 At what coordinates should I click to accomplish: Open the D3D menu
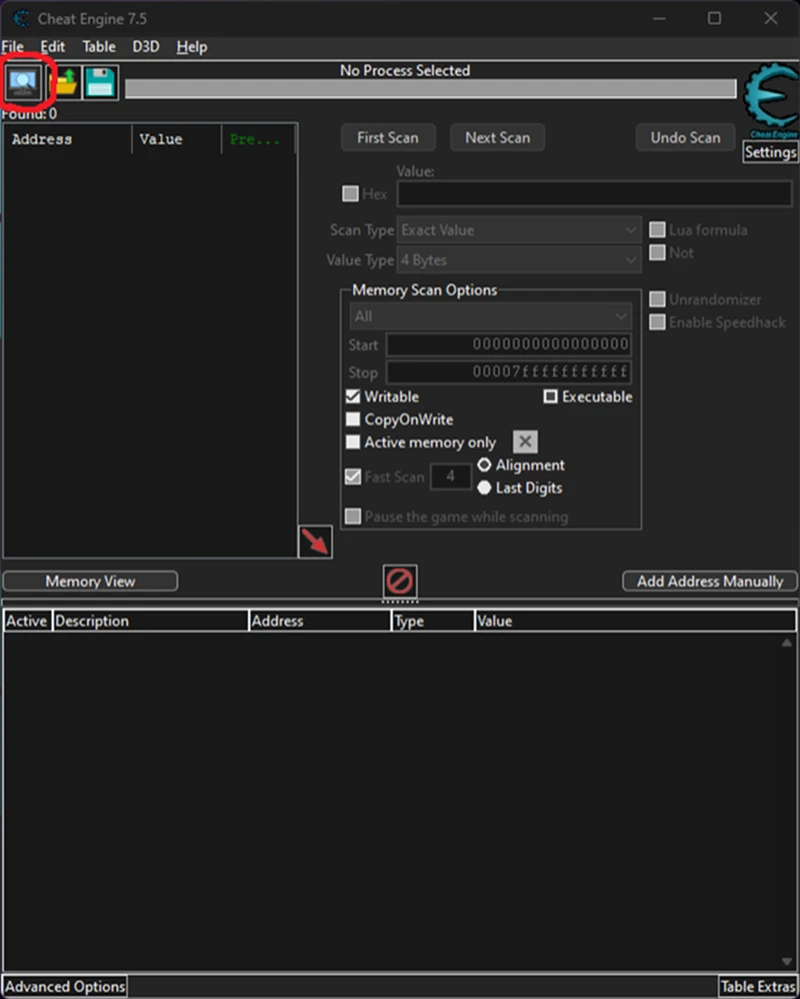[146, 47]
